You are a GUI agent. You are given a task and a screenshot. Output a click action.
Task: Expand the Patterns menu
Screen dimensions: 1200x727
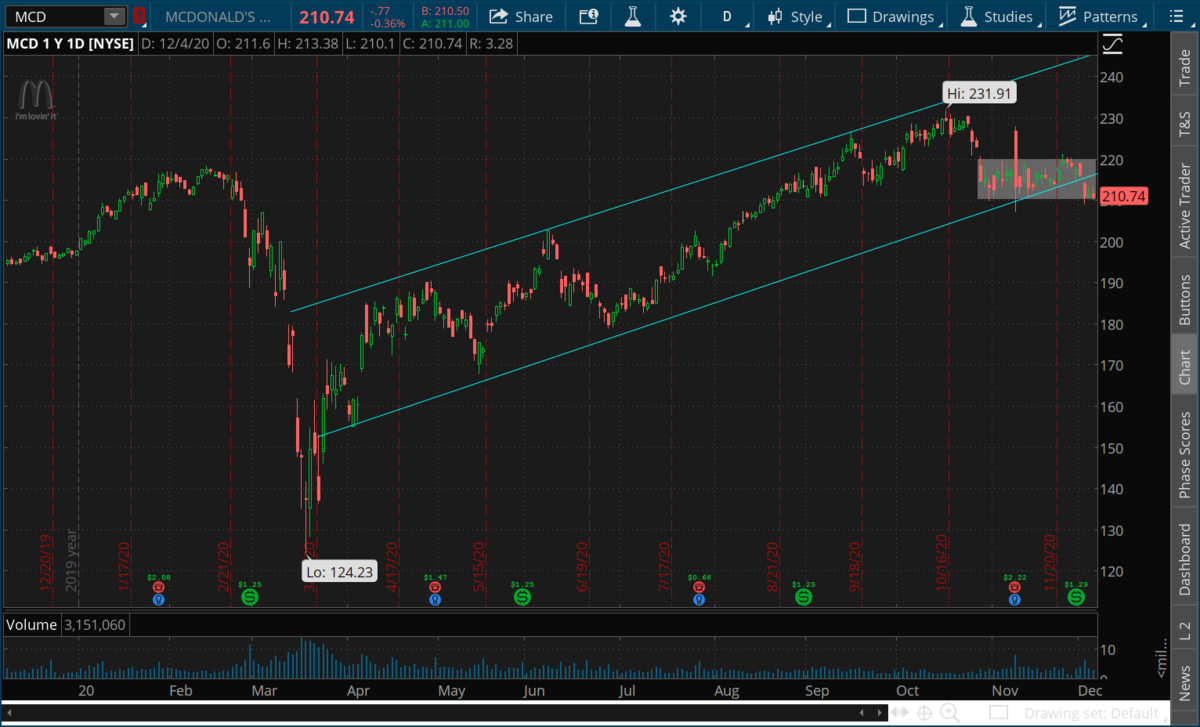(1100, 17)
